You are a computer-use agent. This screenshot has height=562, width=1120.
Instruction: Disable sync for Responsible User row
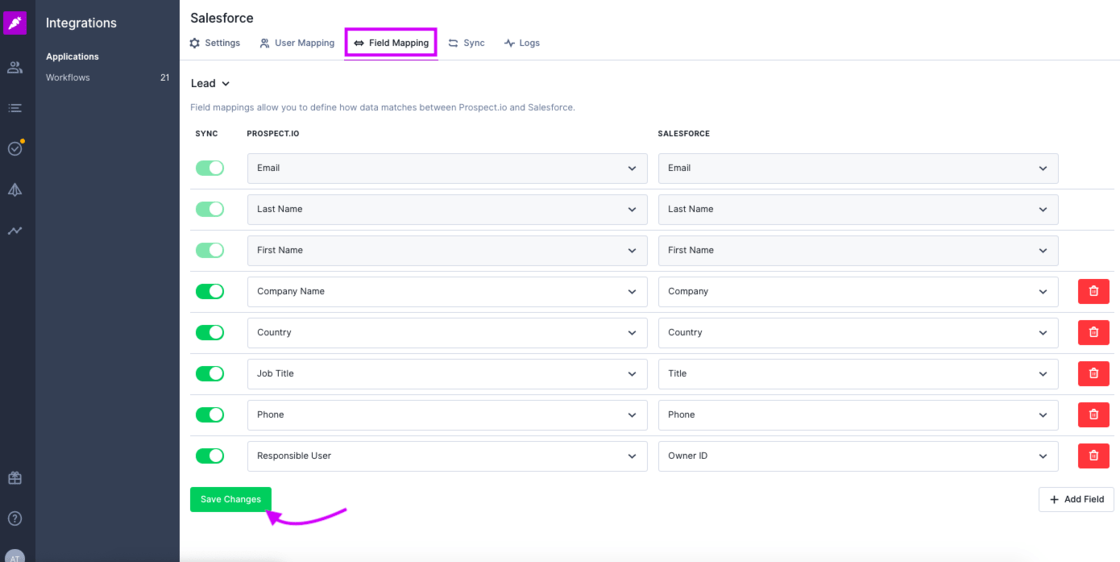[210, 456]
